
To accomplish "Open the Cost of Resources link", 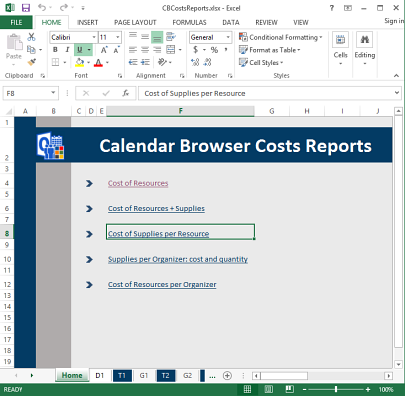I will tap(138, 183).
